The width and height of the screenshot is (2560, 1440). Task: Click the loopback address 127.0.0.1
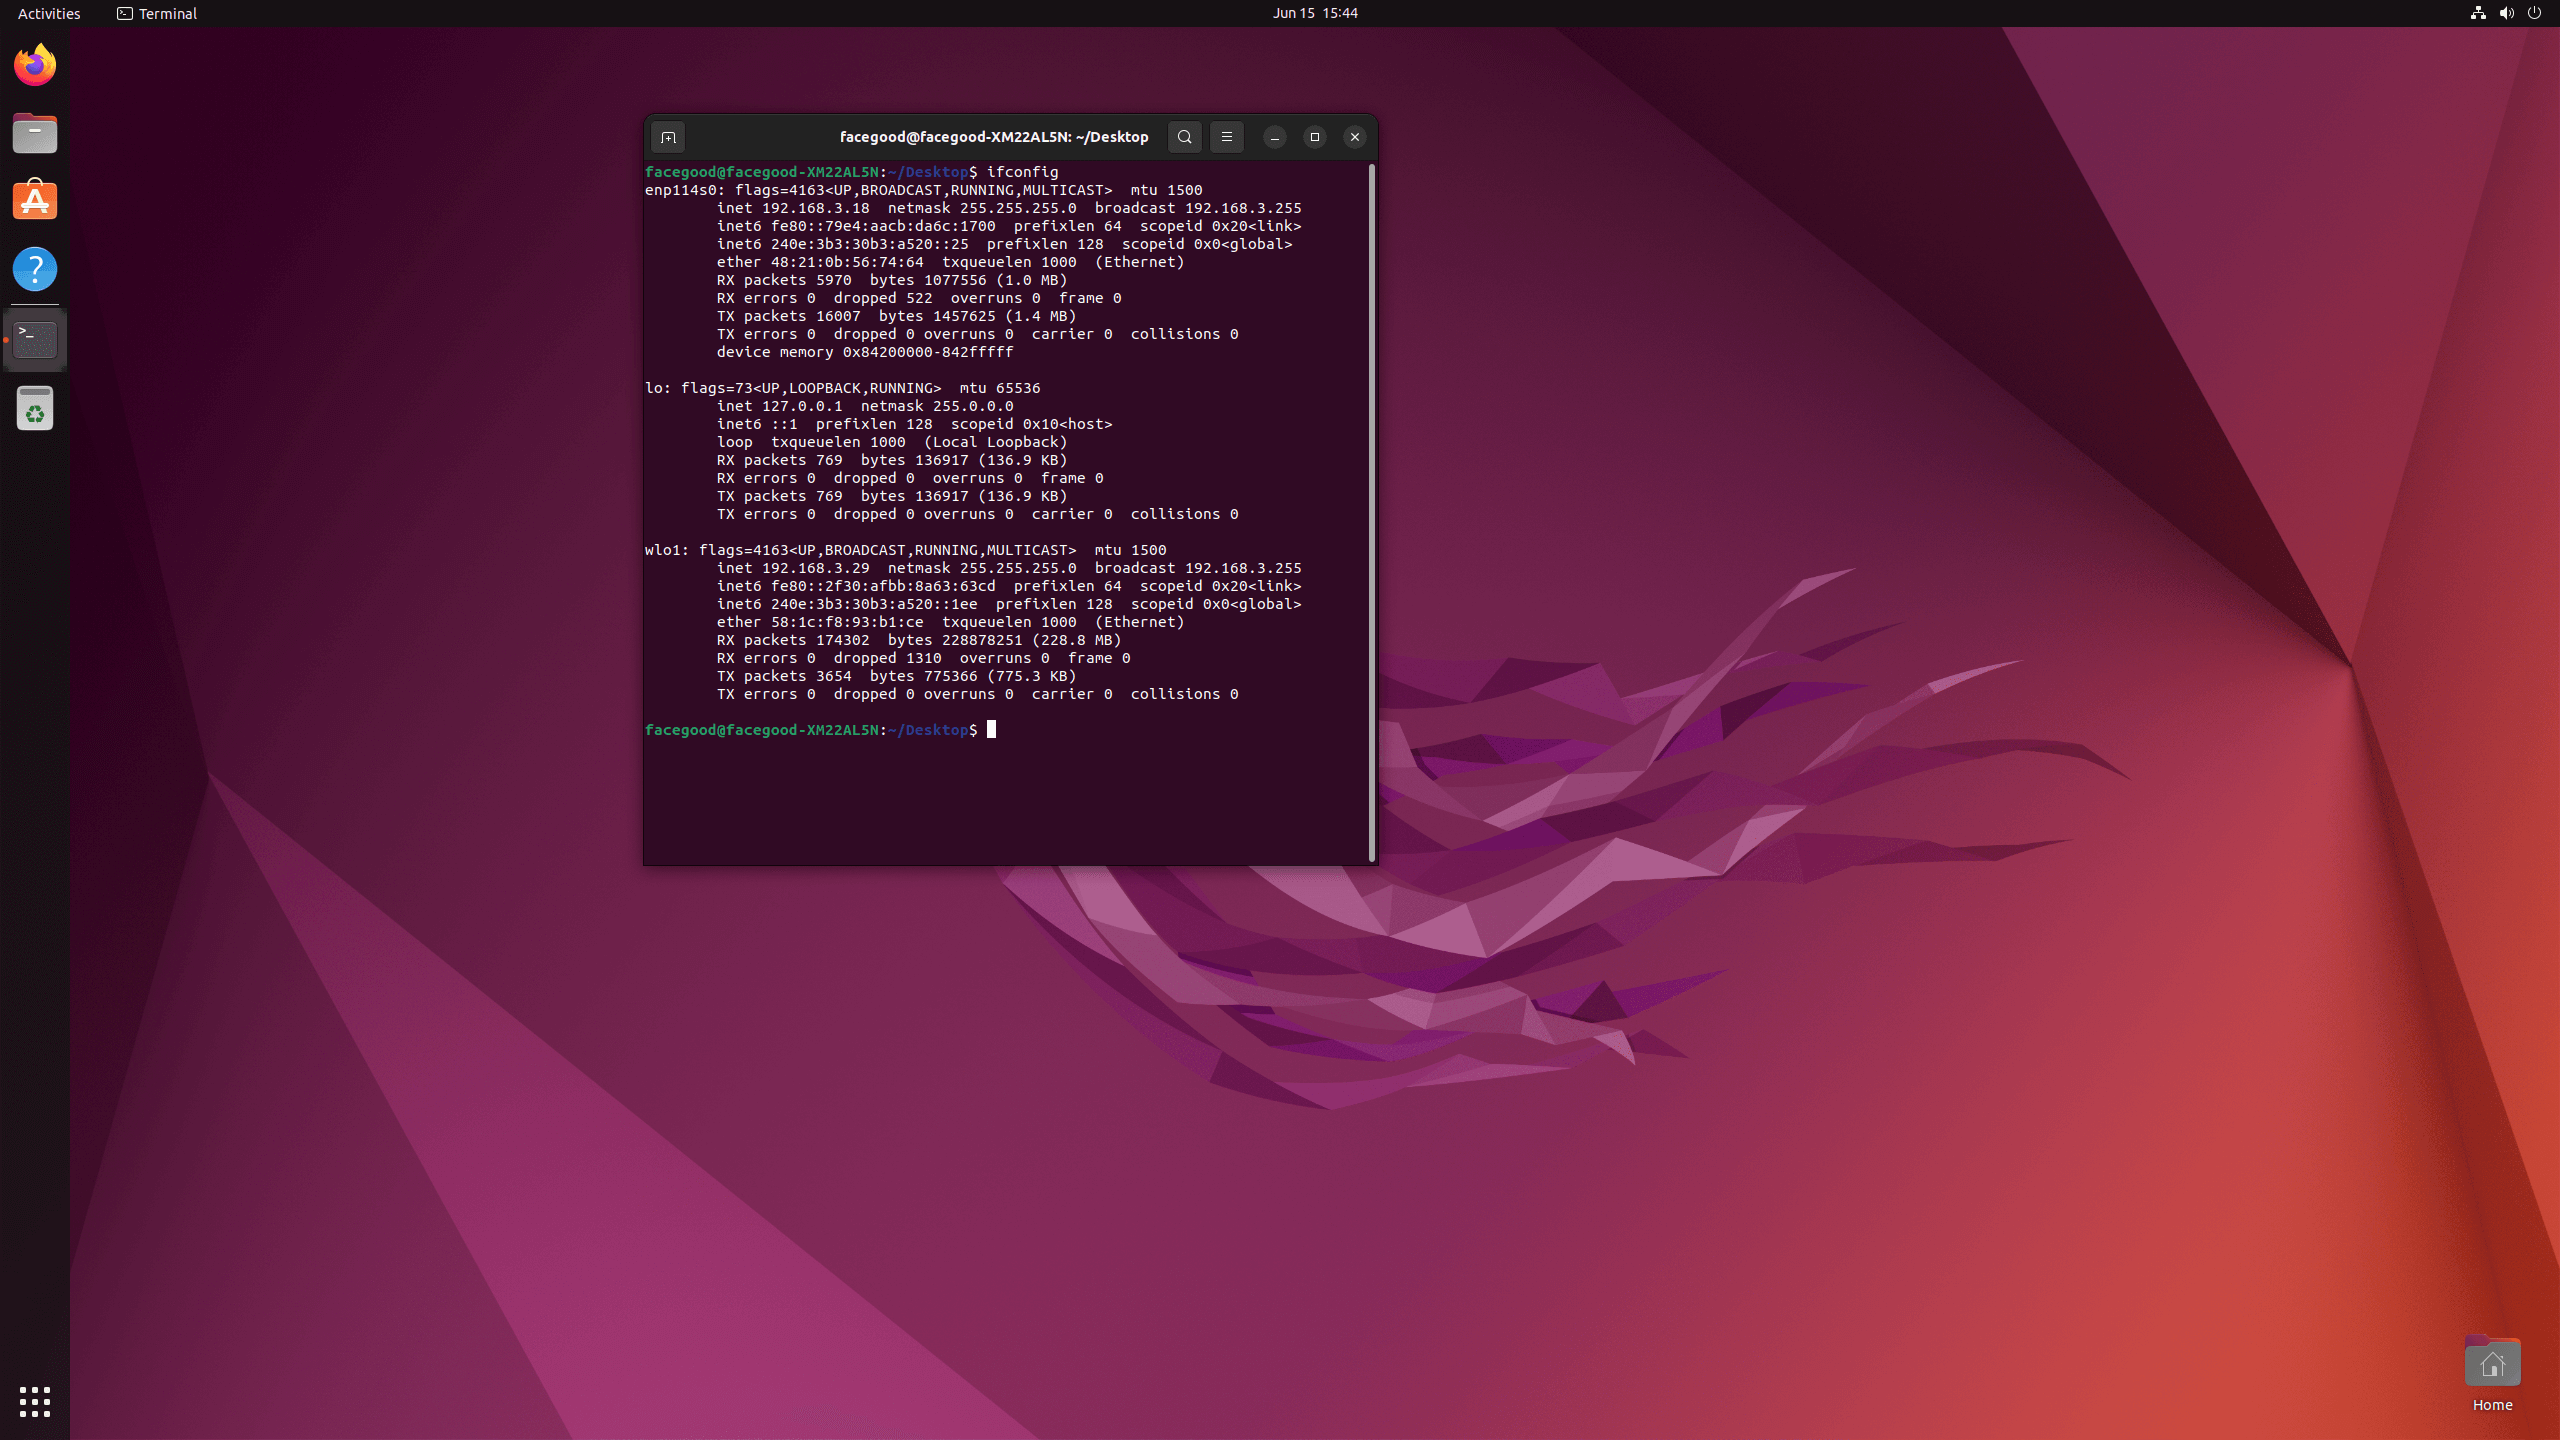pyautogui.click(x=802, y=406)
